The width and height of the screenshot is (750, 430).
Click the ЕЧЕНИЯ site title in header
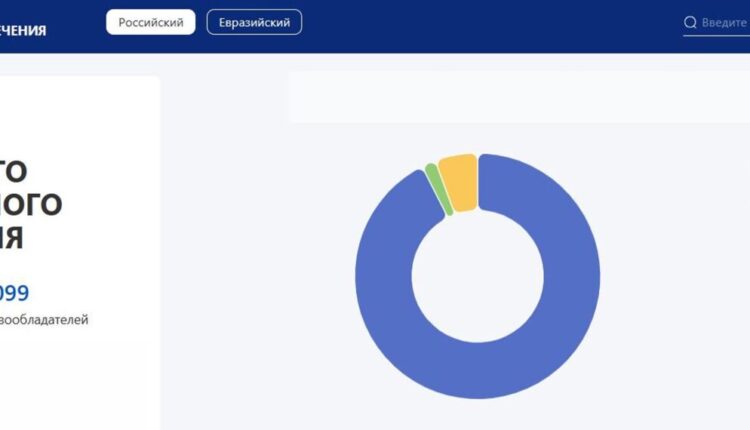(x=23, y=30)
